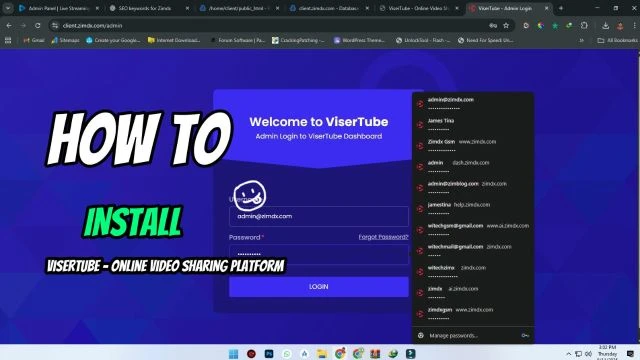The width and height of the screenshot is (640, 360).
Task: Open Manage passwords option
Action: tap(473, 336)
